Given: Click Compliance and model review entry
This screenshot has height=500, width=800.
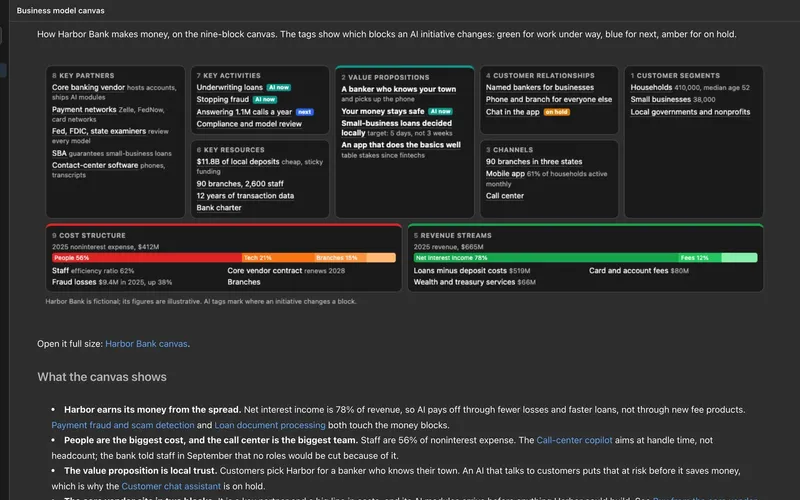Looking at the screenshot, I should click(249, 124).
